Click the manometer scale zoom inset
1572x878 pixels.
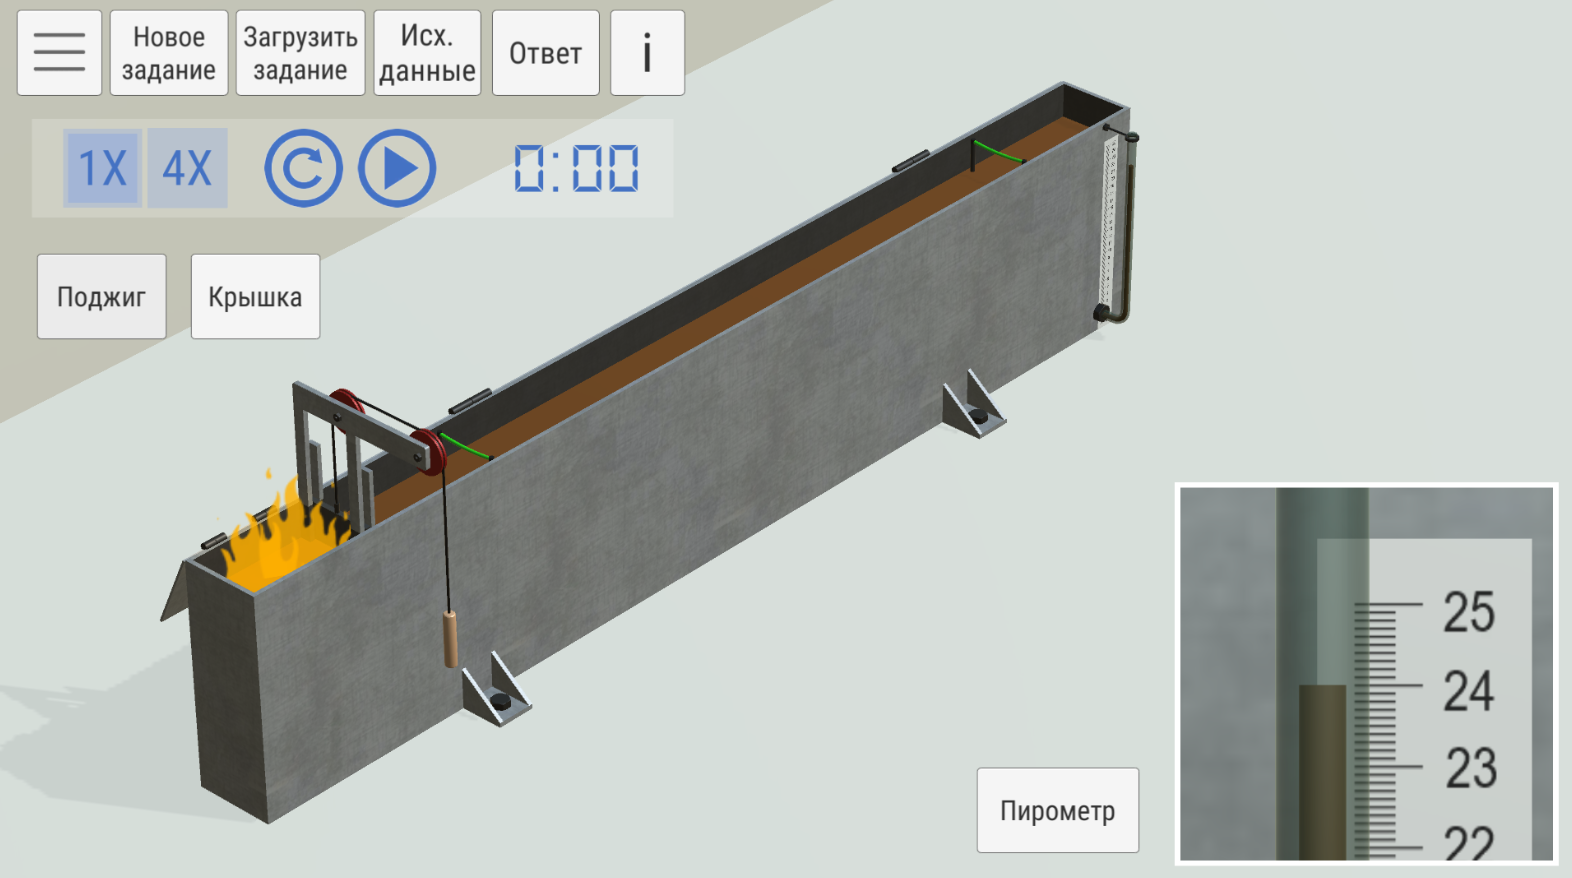(x=1366, y=673)
